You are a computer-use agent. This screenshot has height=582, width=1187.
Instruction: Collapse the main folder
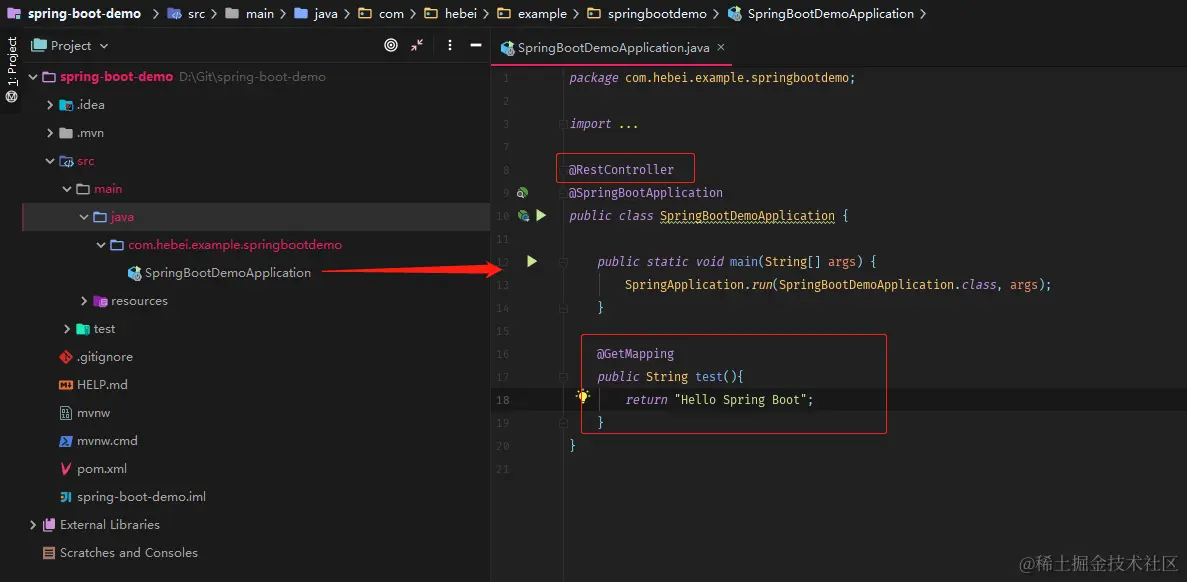(67, 189)
